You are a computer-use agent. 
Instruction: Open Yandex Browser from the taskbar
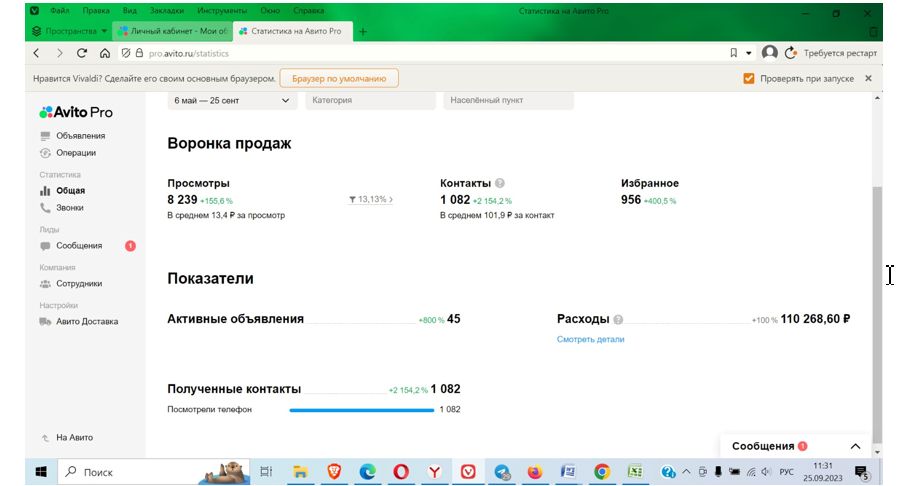coord(435,472)
